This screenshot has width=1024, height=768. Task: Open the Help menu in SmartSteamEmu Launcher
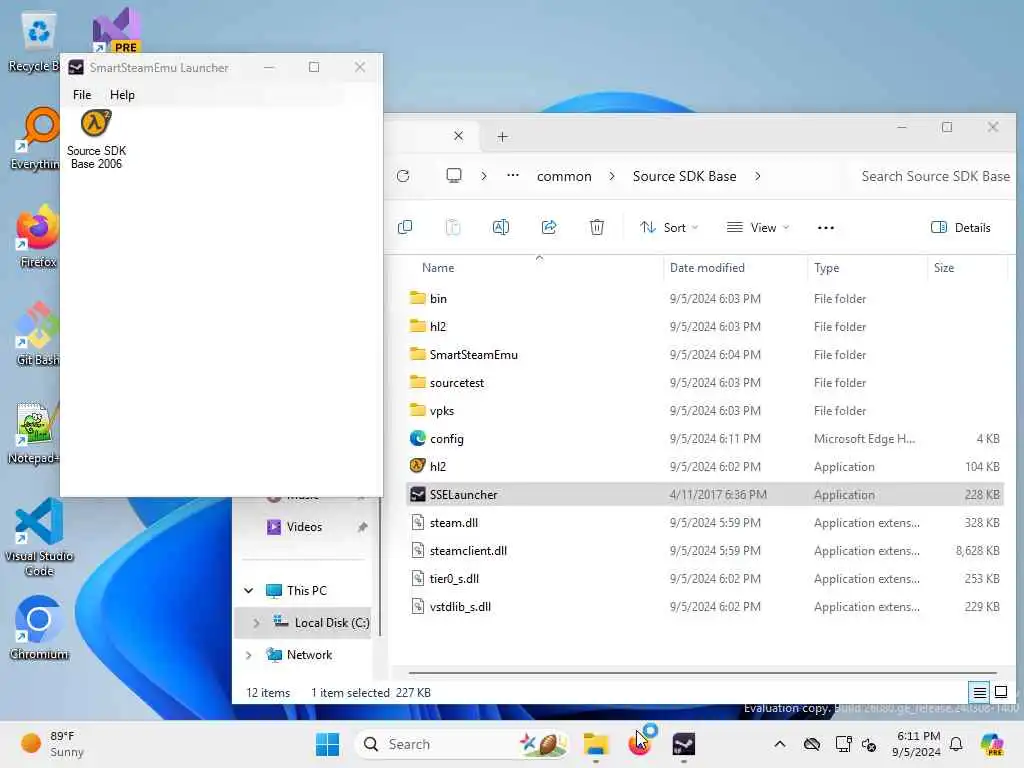[x=122, y=95]
